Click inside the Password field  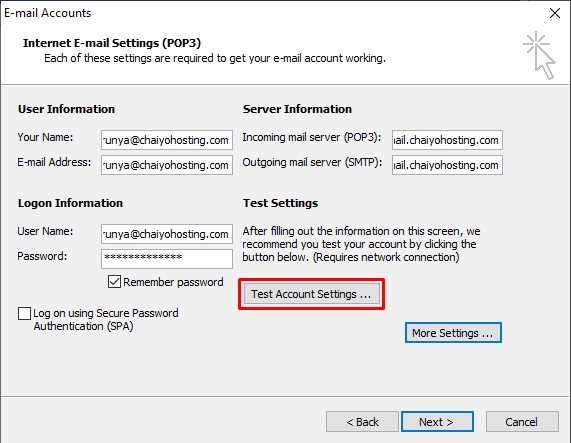[167, 259]
